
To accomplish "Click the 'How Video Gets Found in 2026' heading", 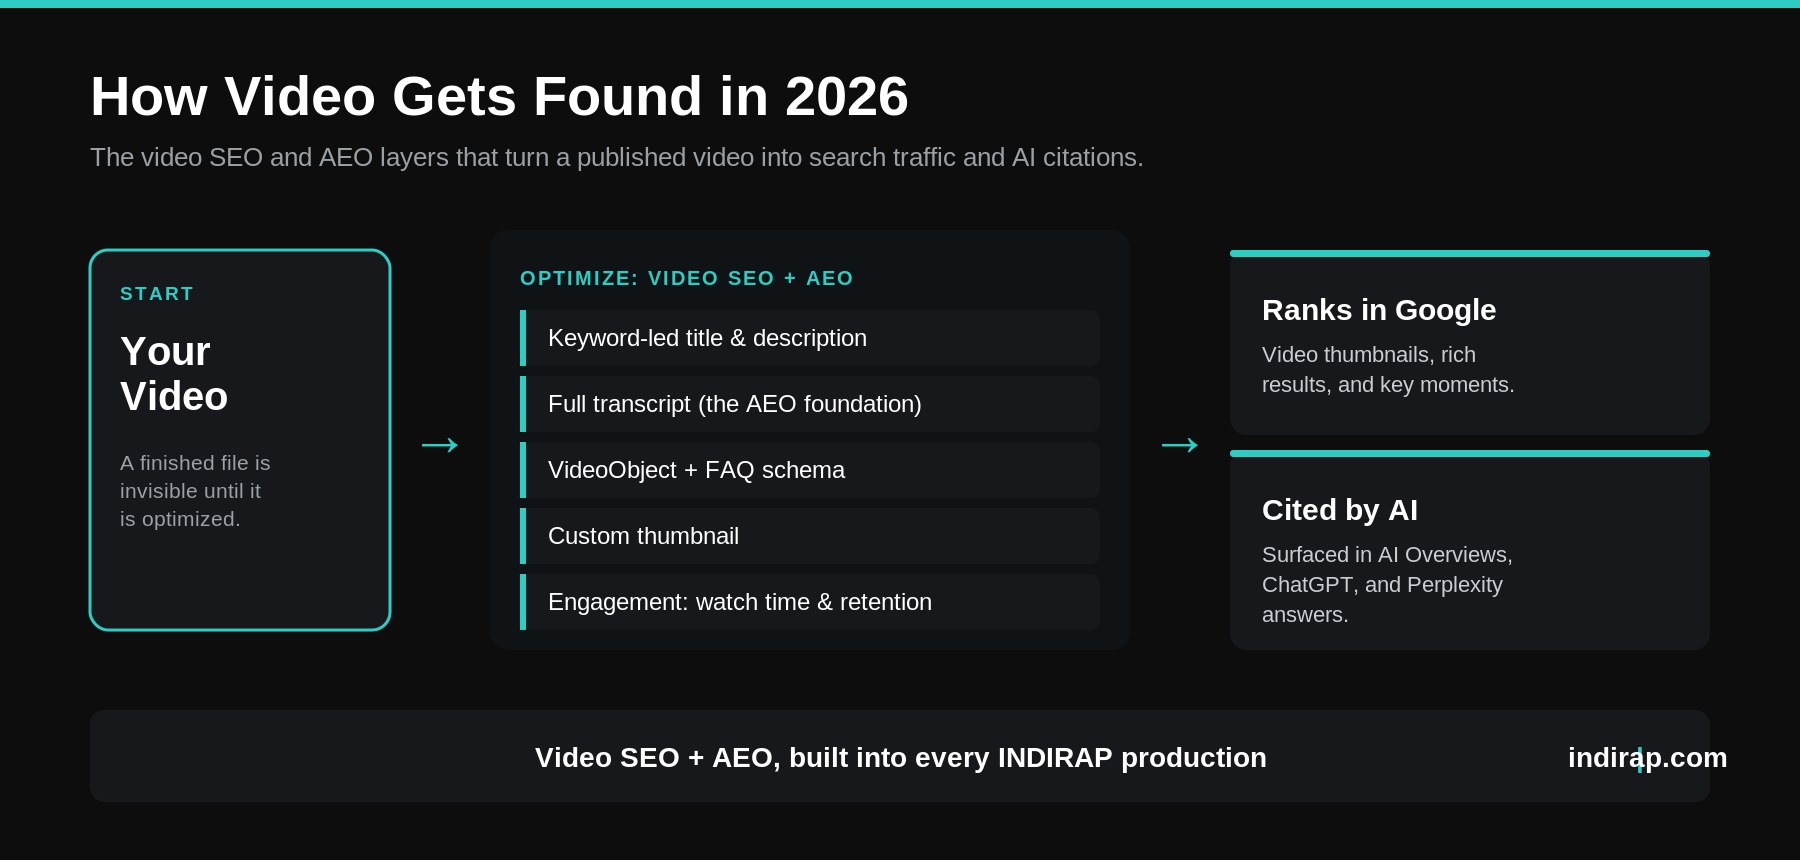I will click(499, 97).
